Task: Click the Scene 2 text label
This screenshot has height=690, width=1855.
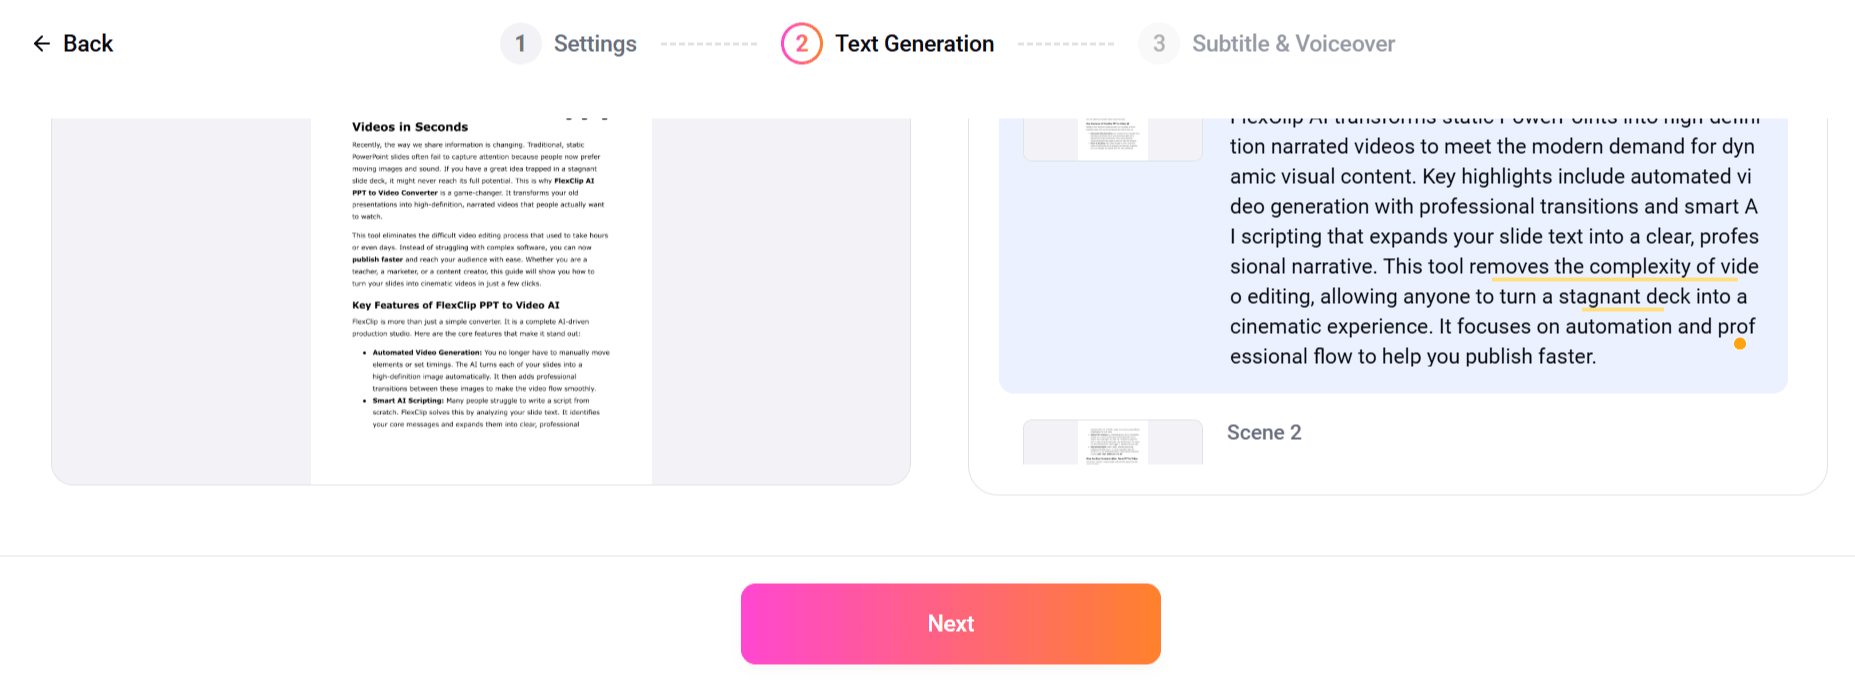Action: click(1264, 432)
